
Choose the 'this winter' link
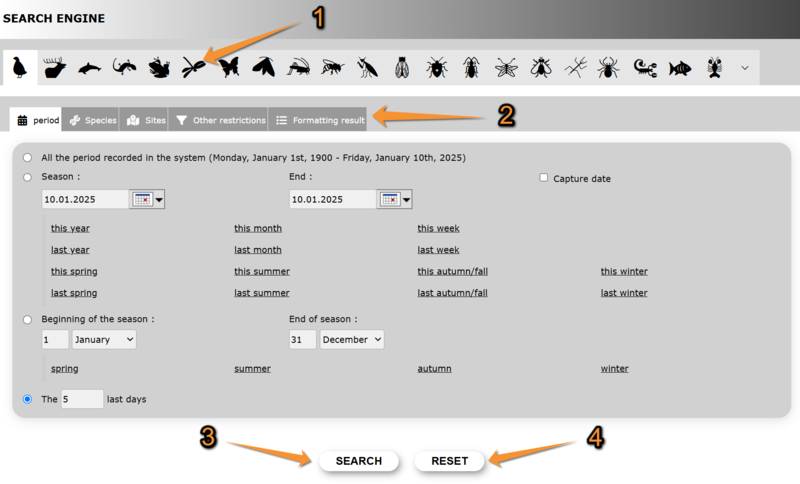coord(624,271)
